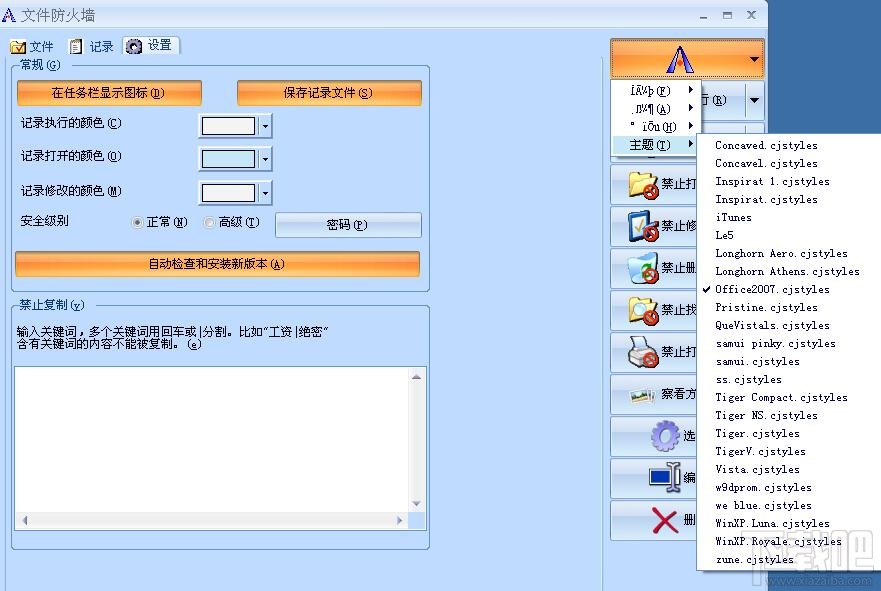Expand the dropdown arrow on orange logo button
The image size is (881, 591).
754,59
